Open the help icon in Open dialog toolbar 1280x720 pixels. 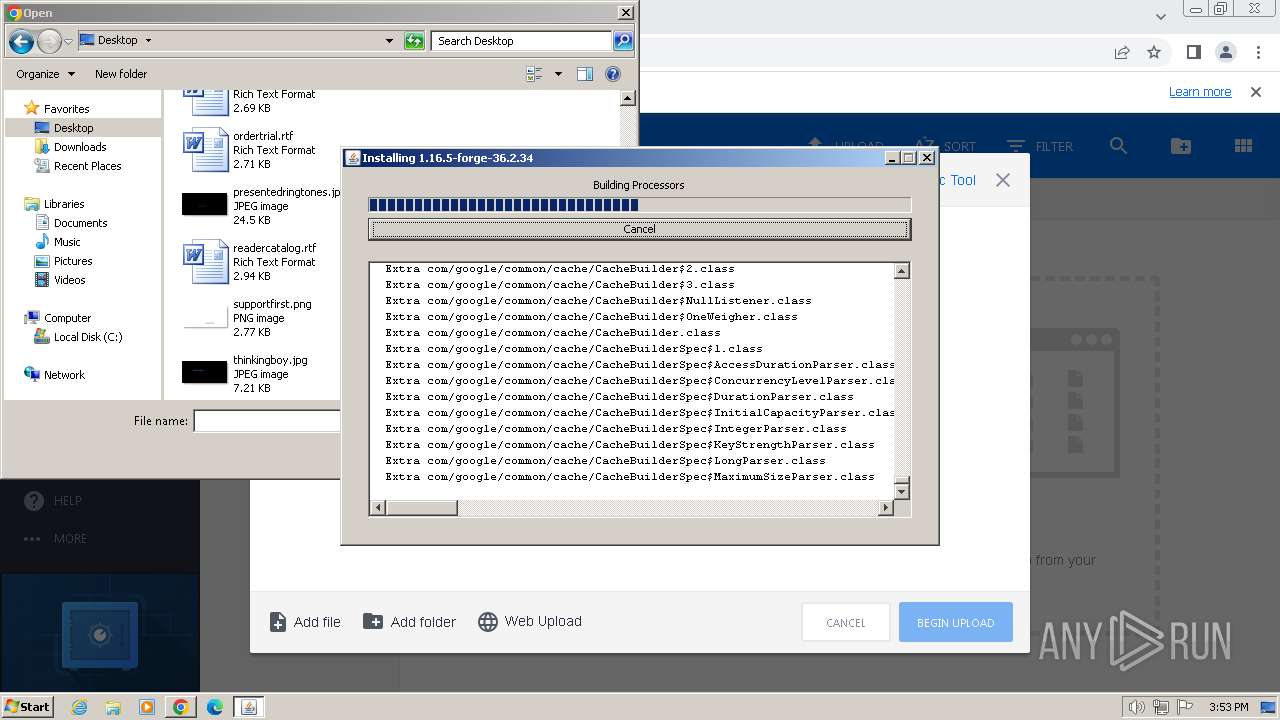point(613,74)
